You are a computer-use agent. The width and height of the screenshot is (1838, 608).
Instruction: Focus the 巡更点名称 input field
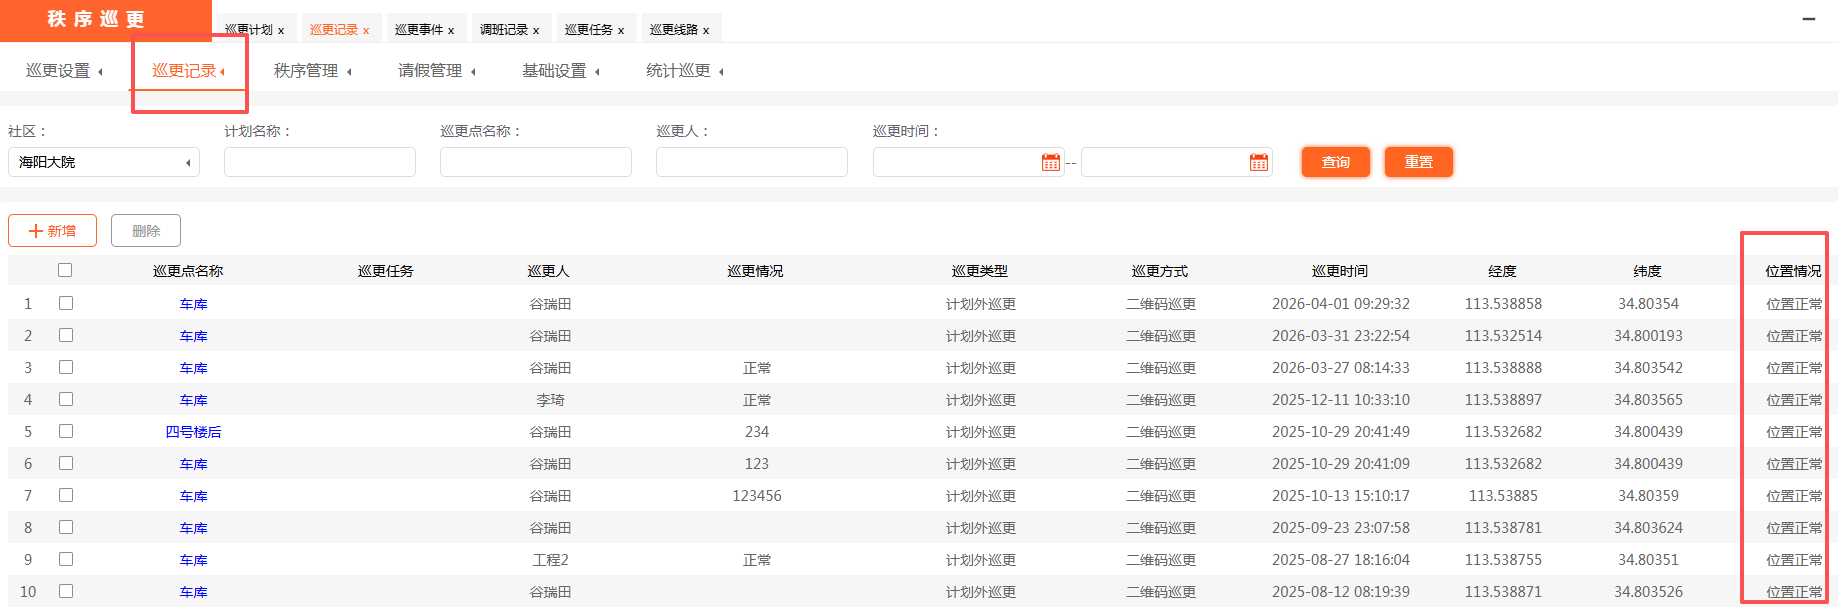536,162
